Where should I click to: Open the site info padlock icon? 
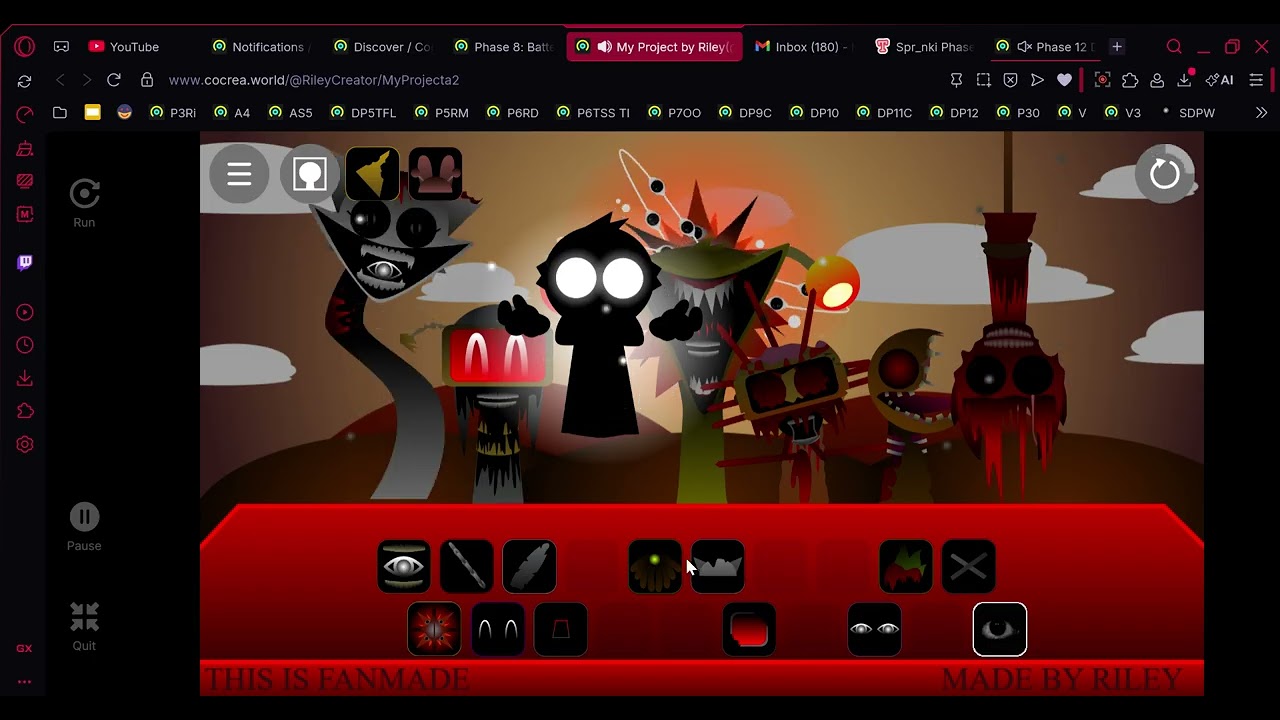(x=147, y=80)
